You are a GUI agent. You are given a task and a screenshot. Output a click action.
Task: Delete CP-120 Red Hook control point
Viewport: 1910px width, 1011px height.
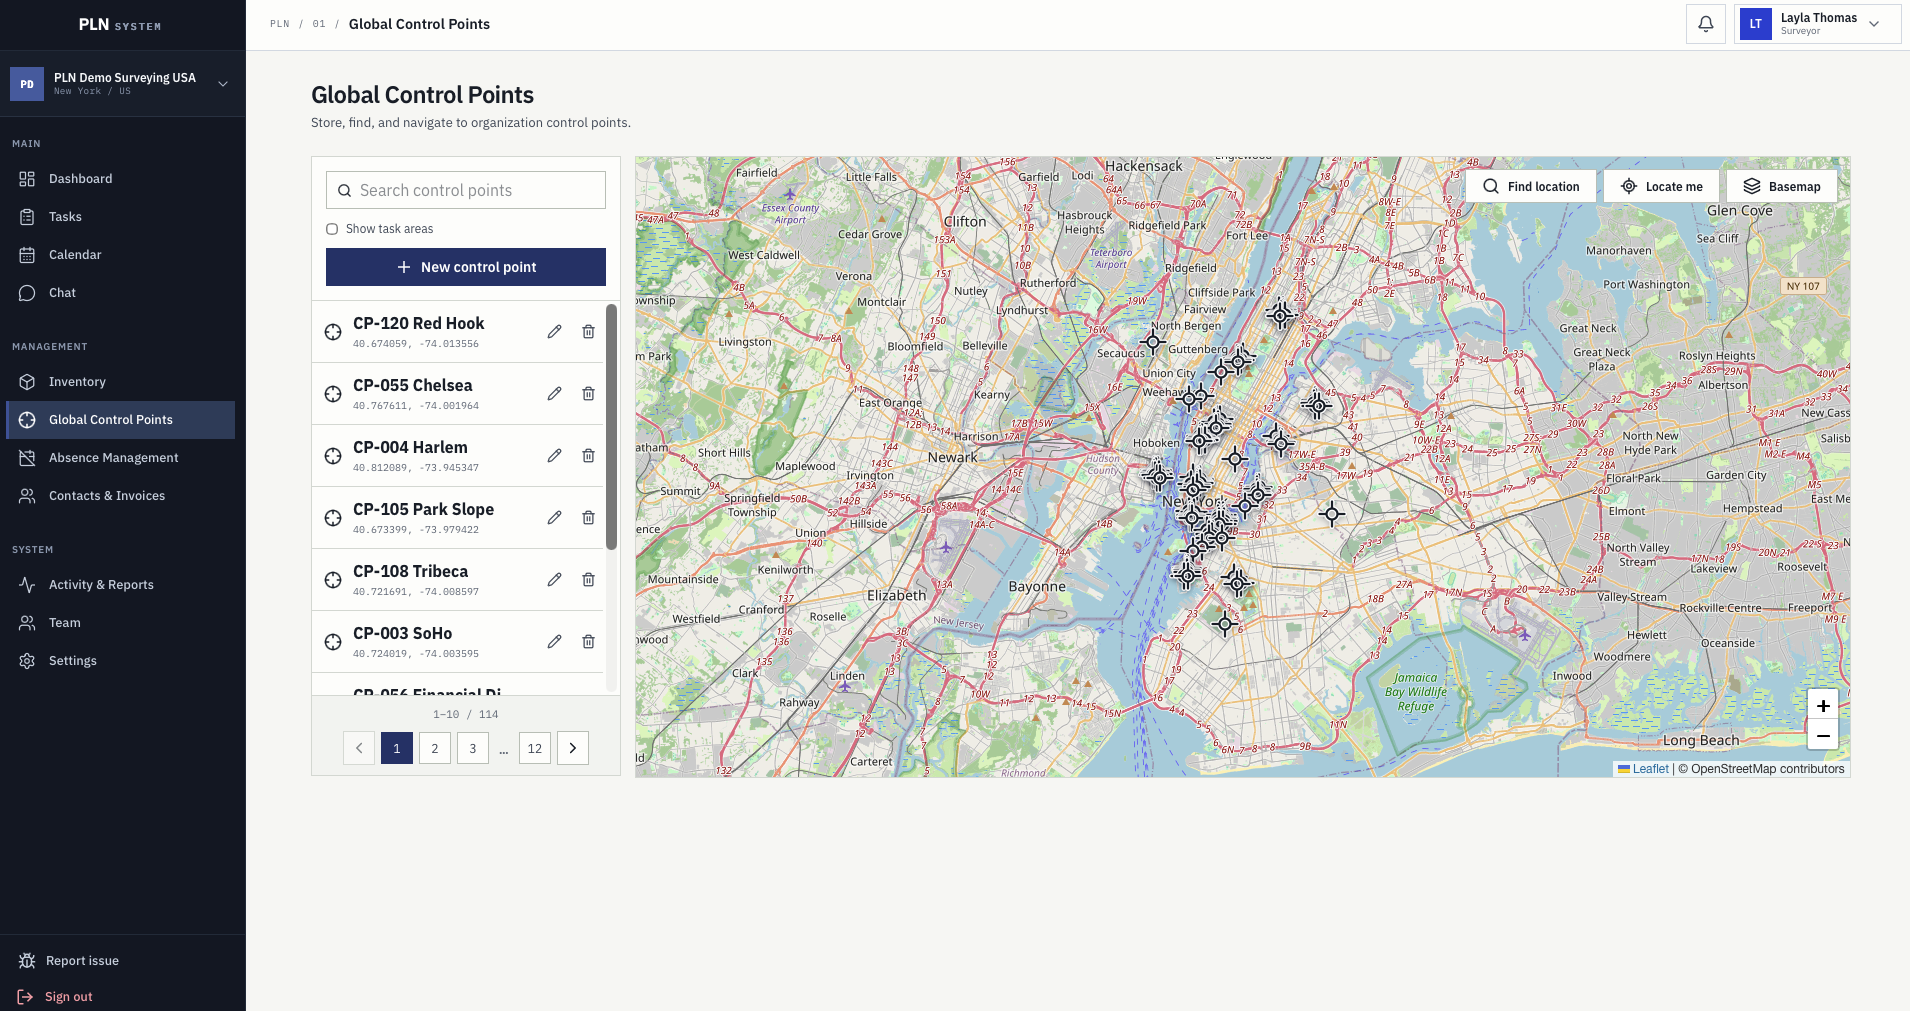[588, 332]
